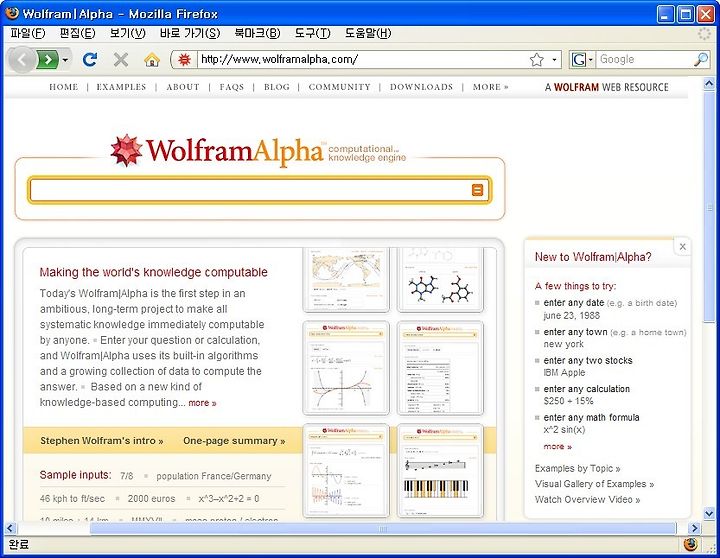
Task: Click the browser Back arrow button
Action: coord(22,59)
